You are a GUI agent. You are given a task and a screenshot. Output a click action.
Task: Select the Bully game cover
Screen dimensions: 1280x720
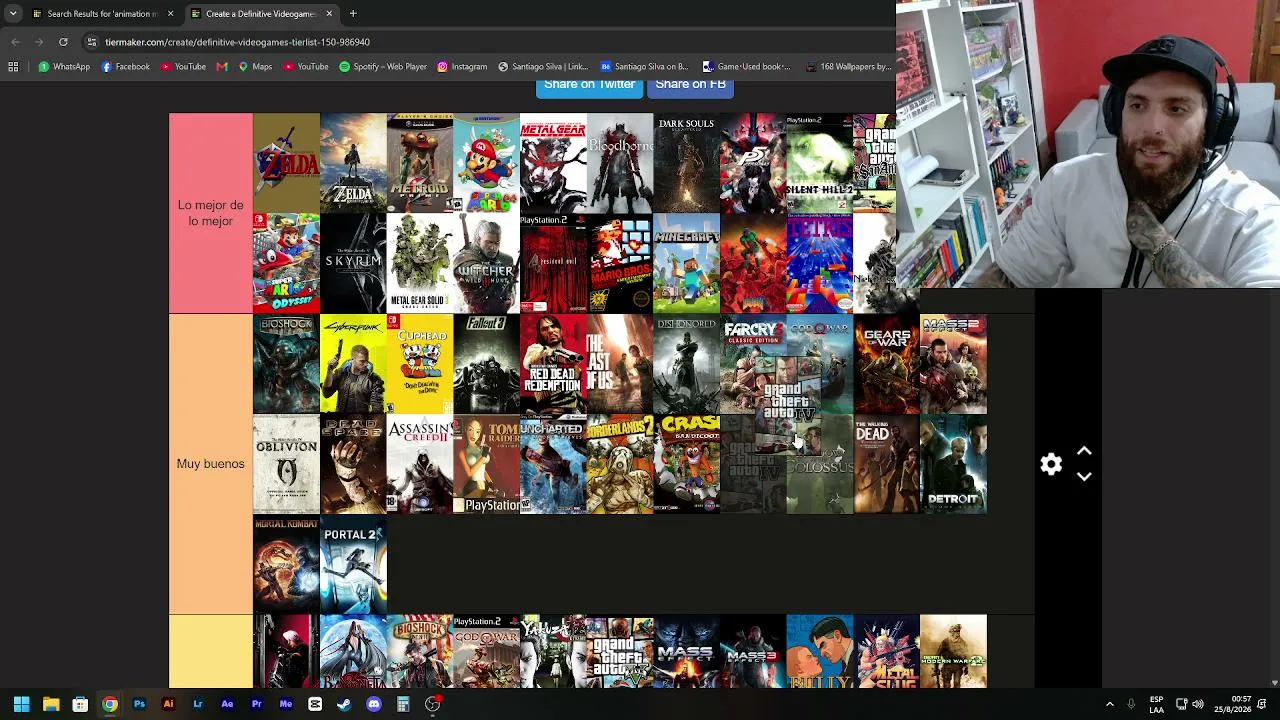[820, 651]
